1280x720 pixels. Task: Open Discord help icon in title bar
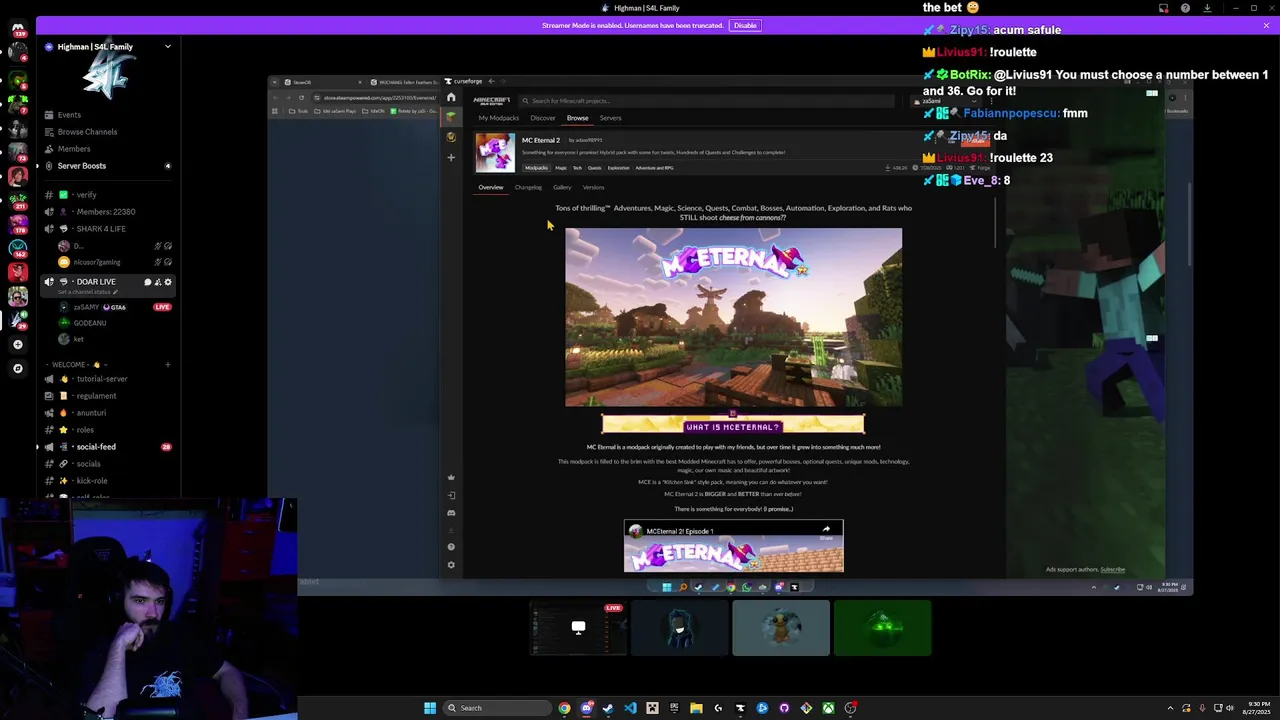tap(1185, 8)
